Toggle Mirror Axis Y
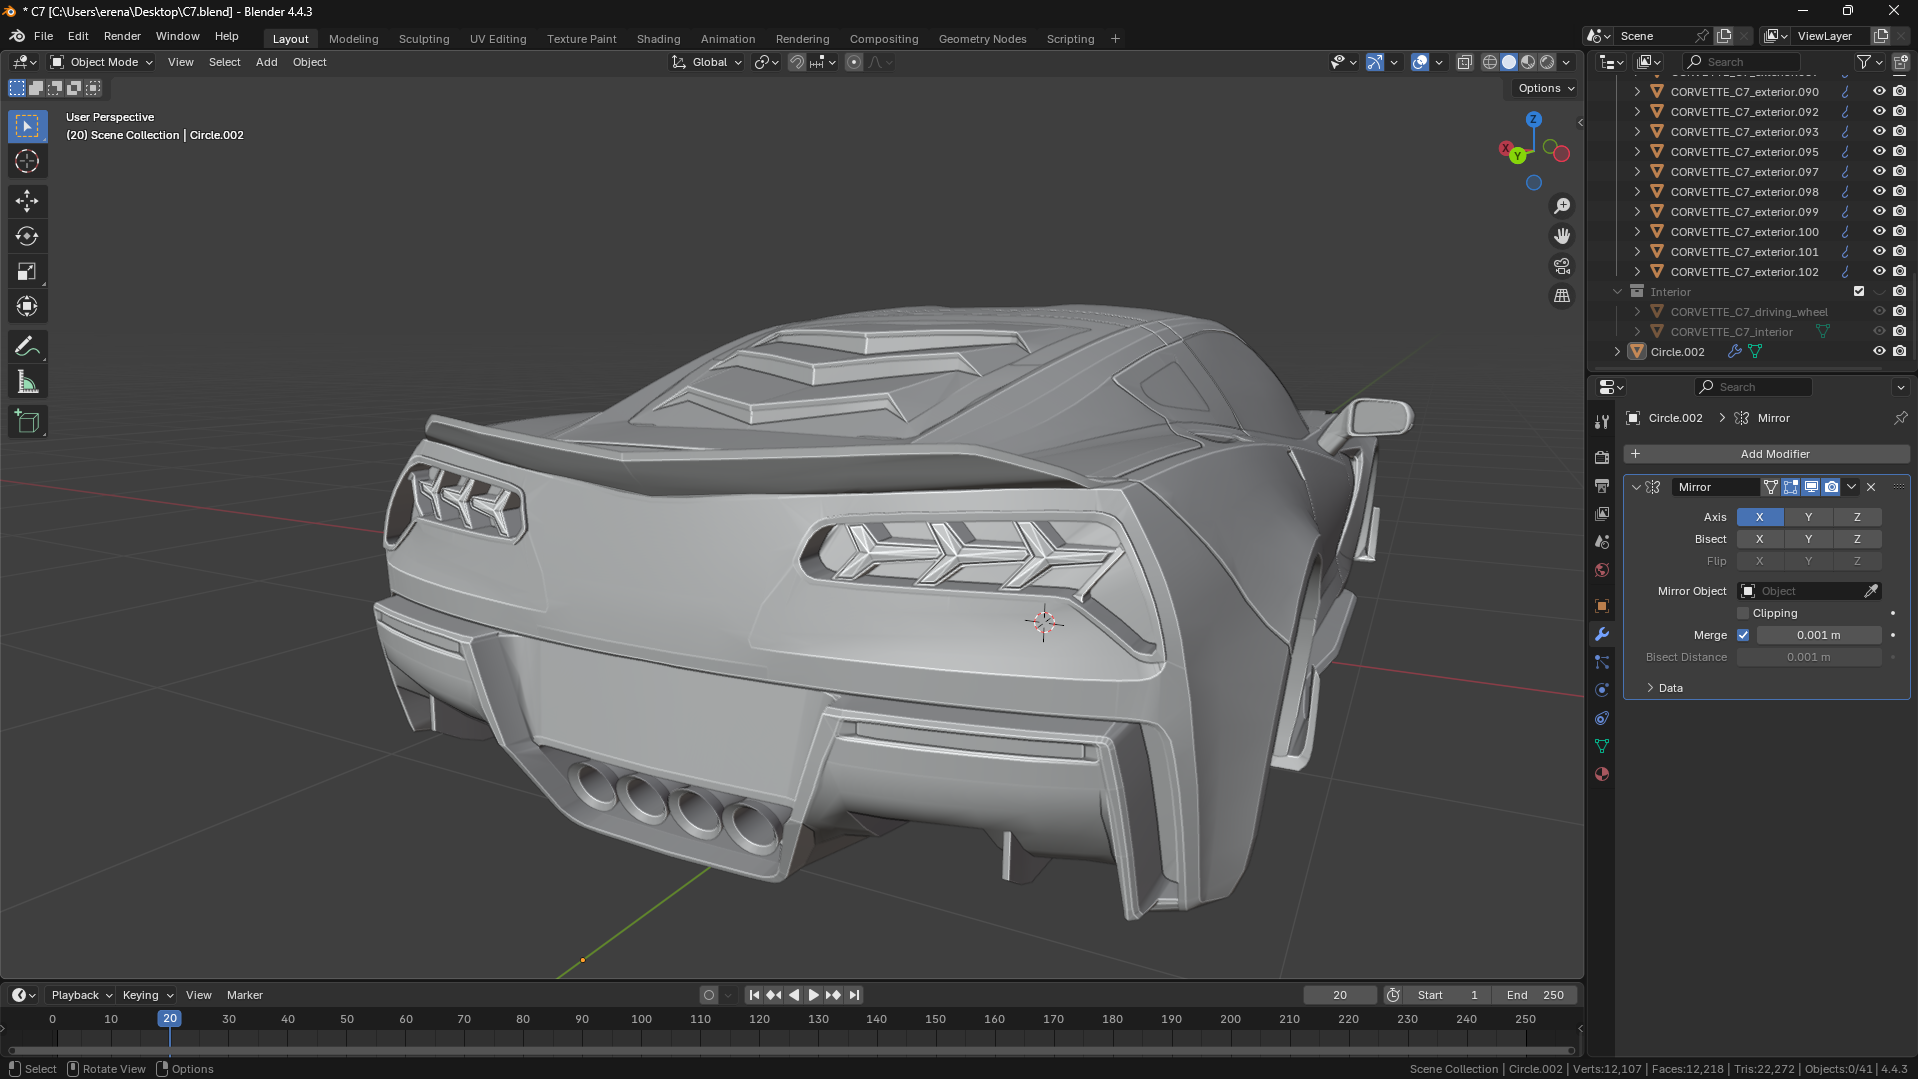1918x1079 pixels. point(1808,517)
